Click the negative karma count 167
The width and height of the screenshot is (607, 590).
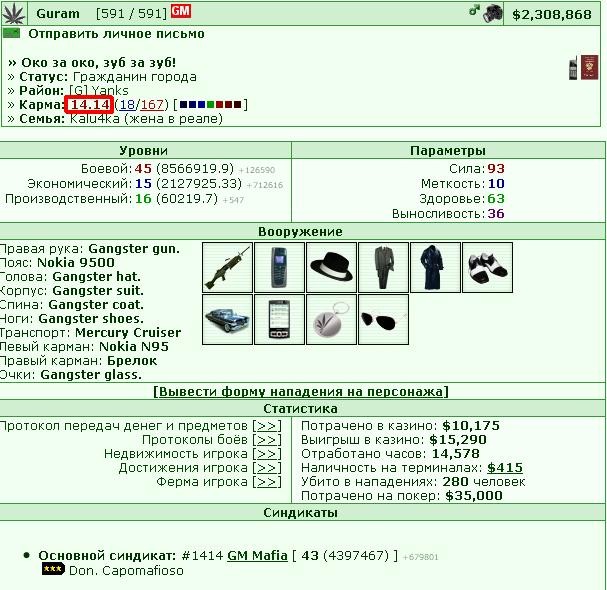pos(152,105)
